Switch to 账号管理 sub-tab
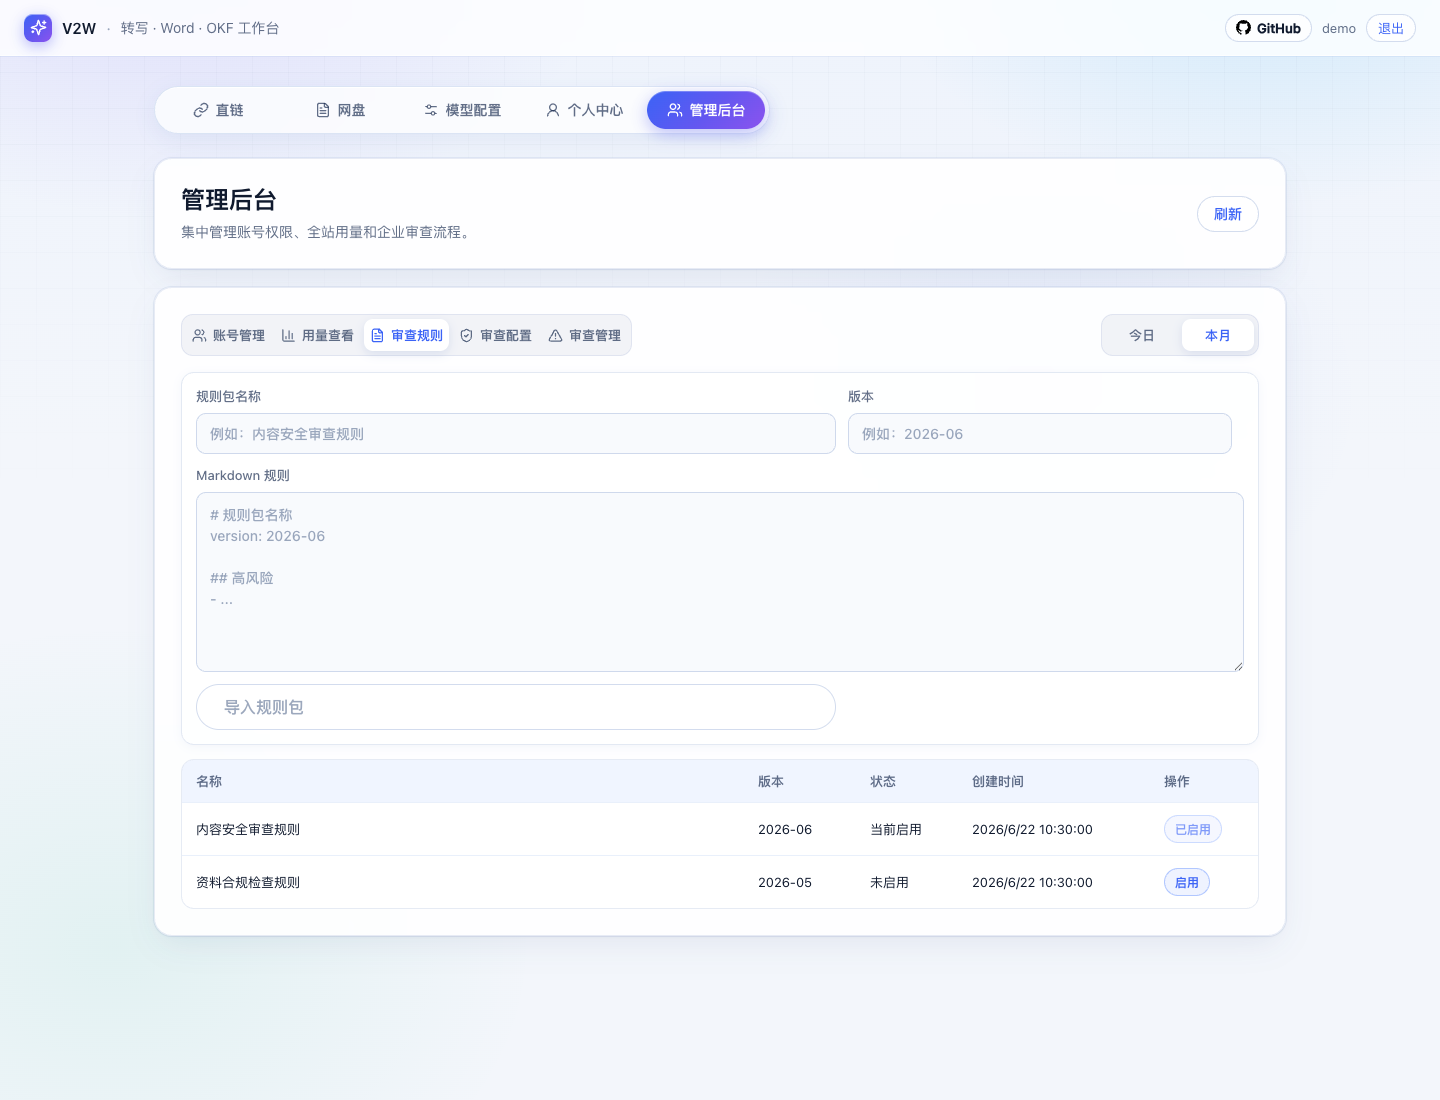The width and height of the screenshot is (1440, 1100). pos(228,336)
